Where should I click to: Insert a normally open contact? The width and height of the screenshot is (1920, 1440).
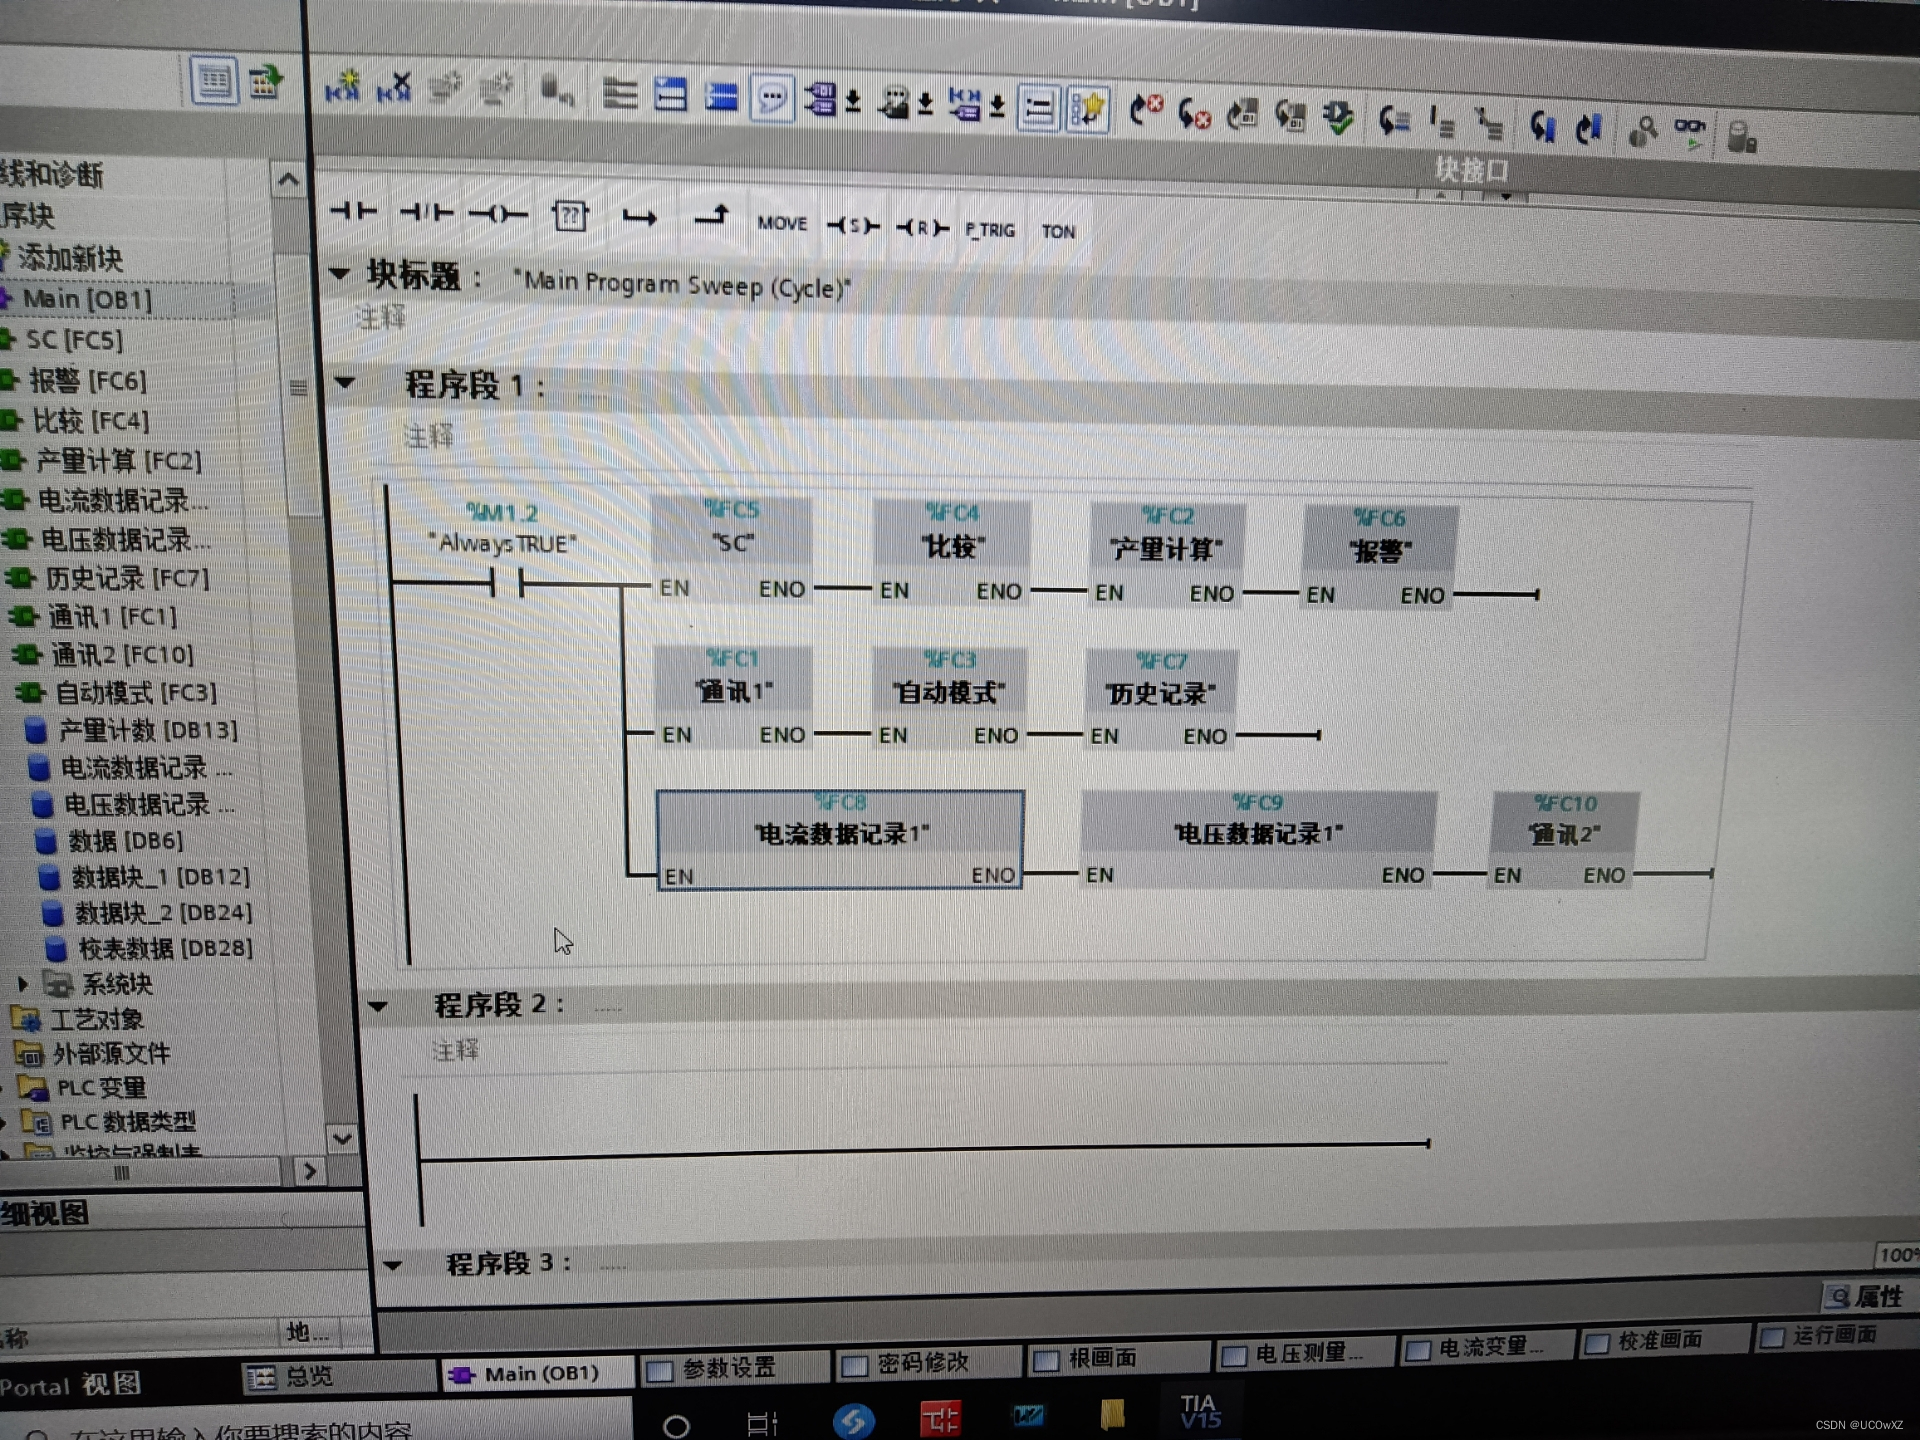(x=354, y=211)
